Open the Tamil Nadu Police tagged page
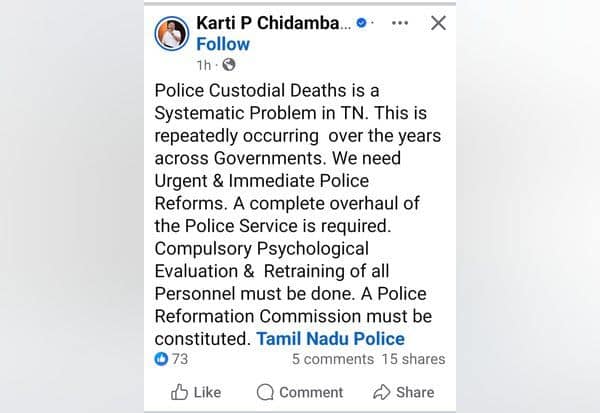Screen dimensions: 600x413 click(x=331, y=338)
